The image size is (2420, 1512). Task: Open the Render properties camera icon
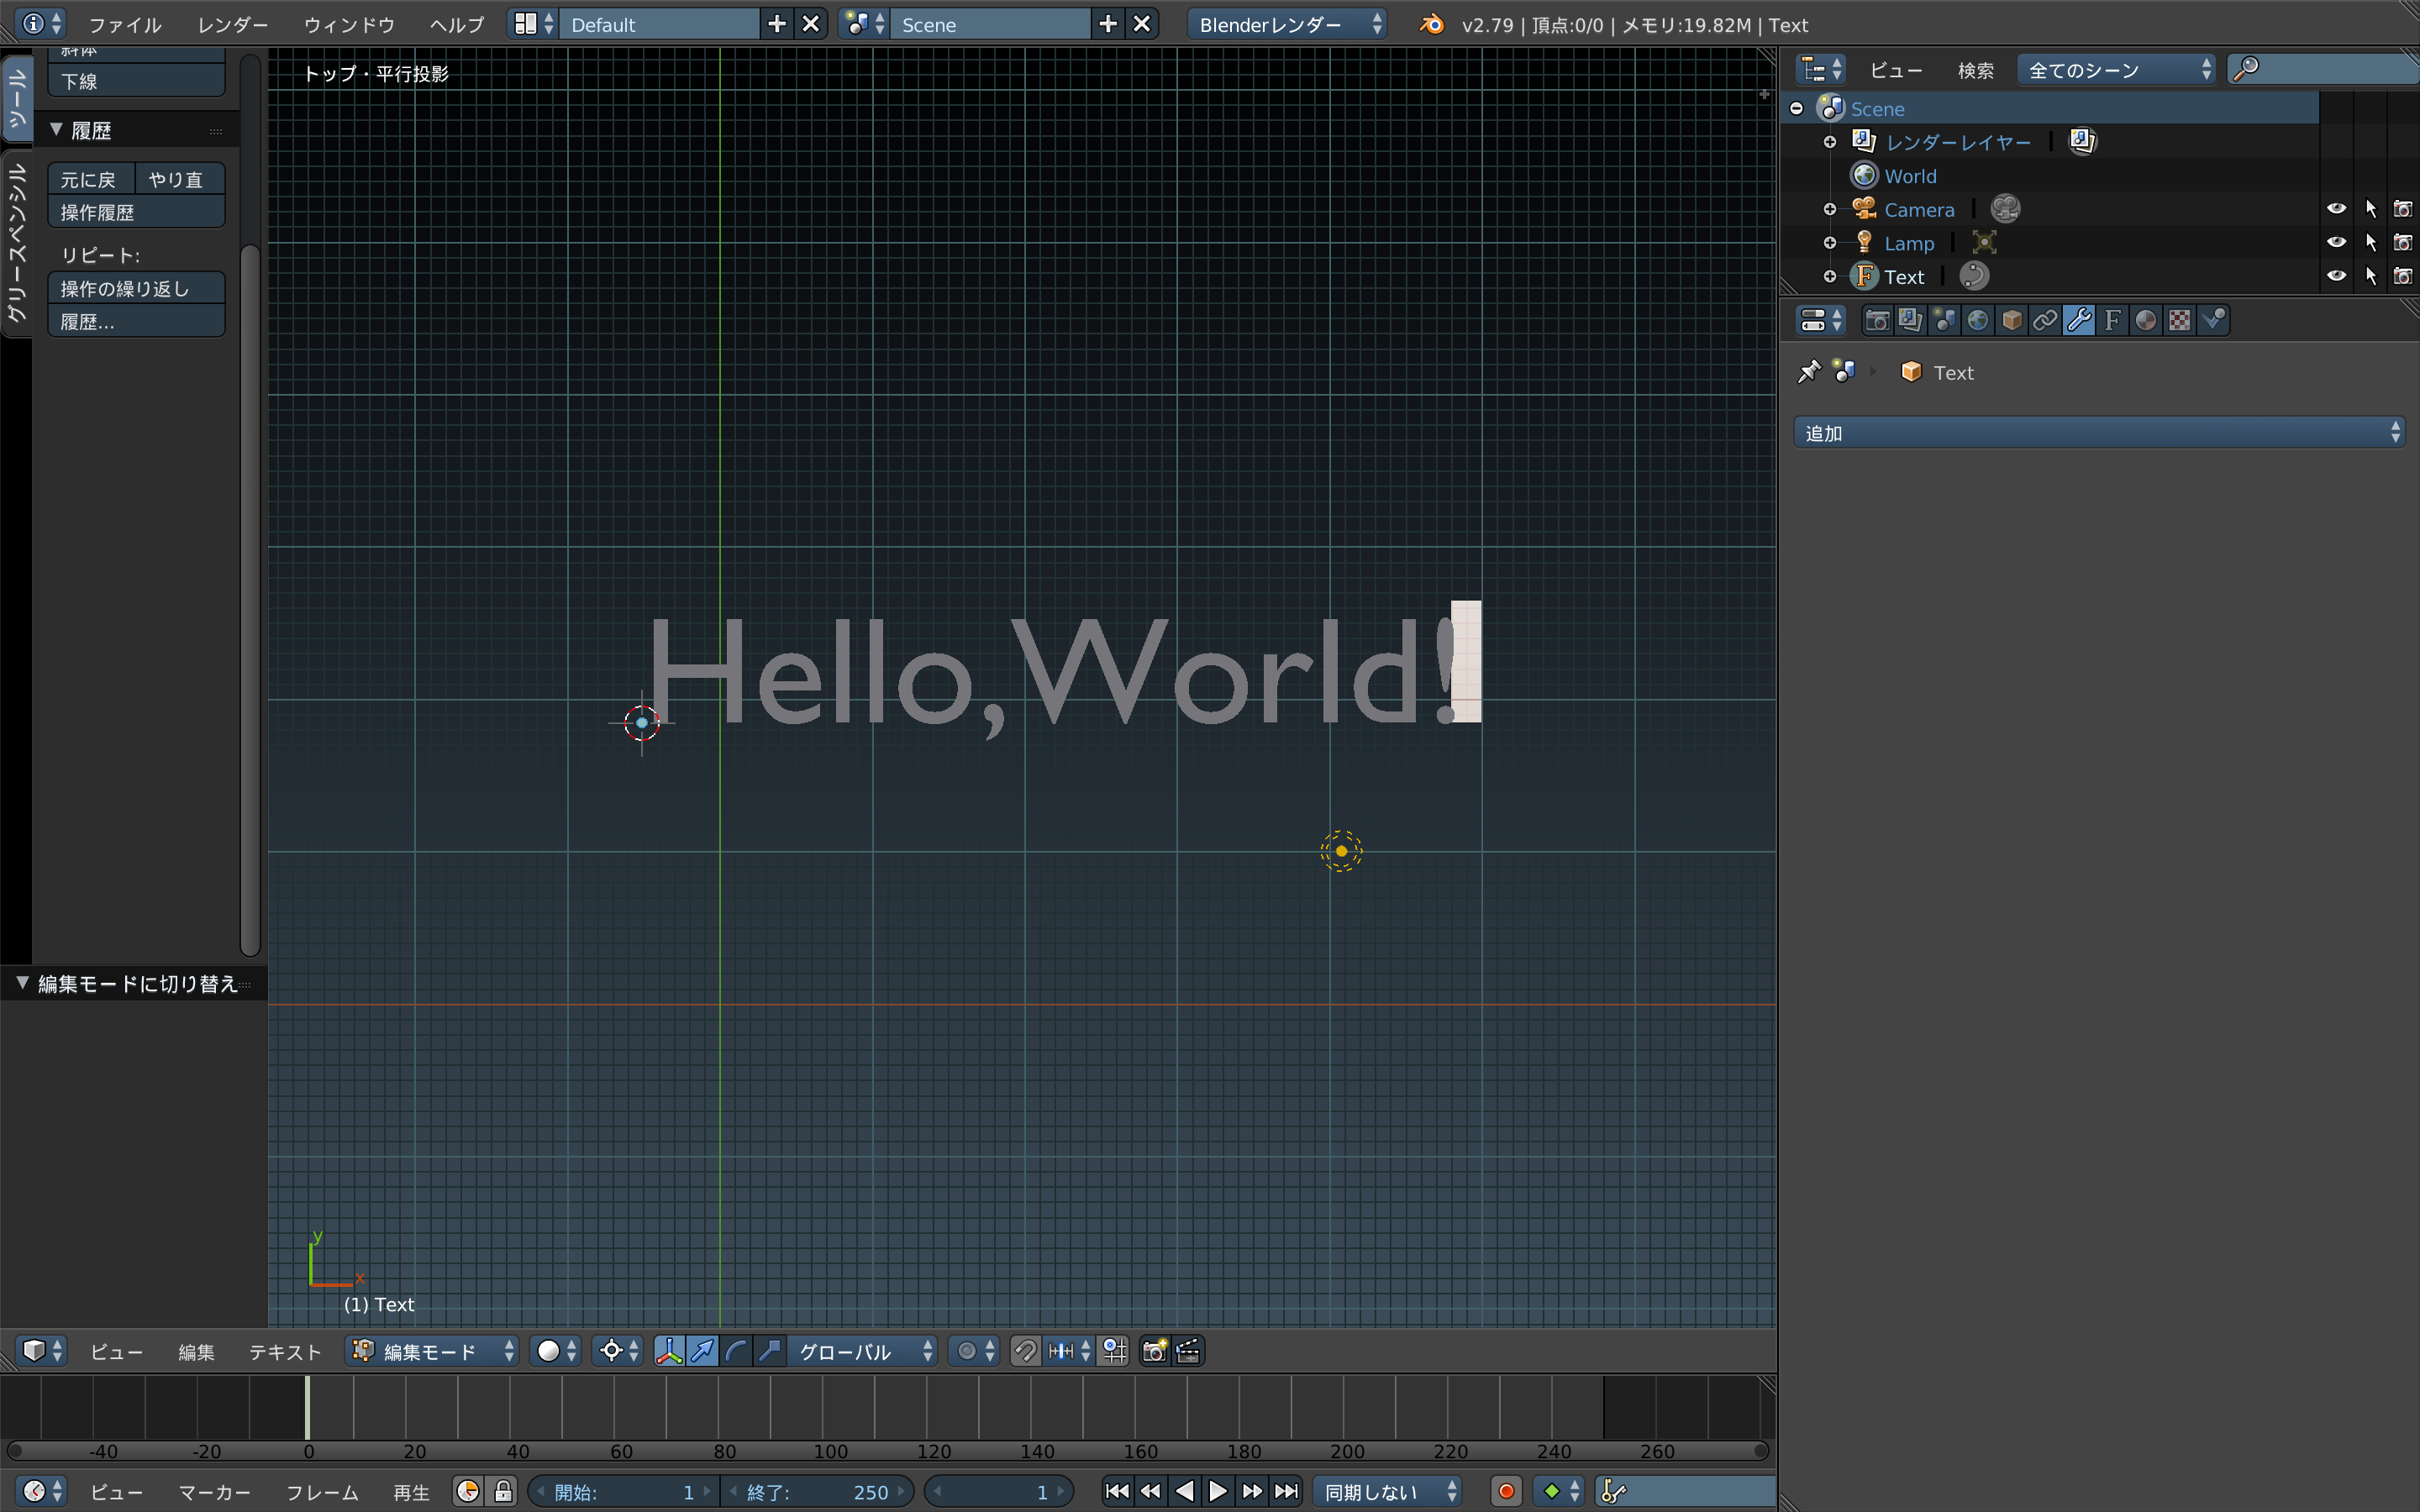coord(1878,320)
